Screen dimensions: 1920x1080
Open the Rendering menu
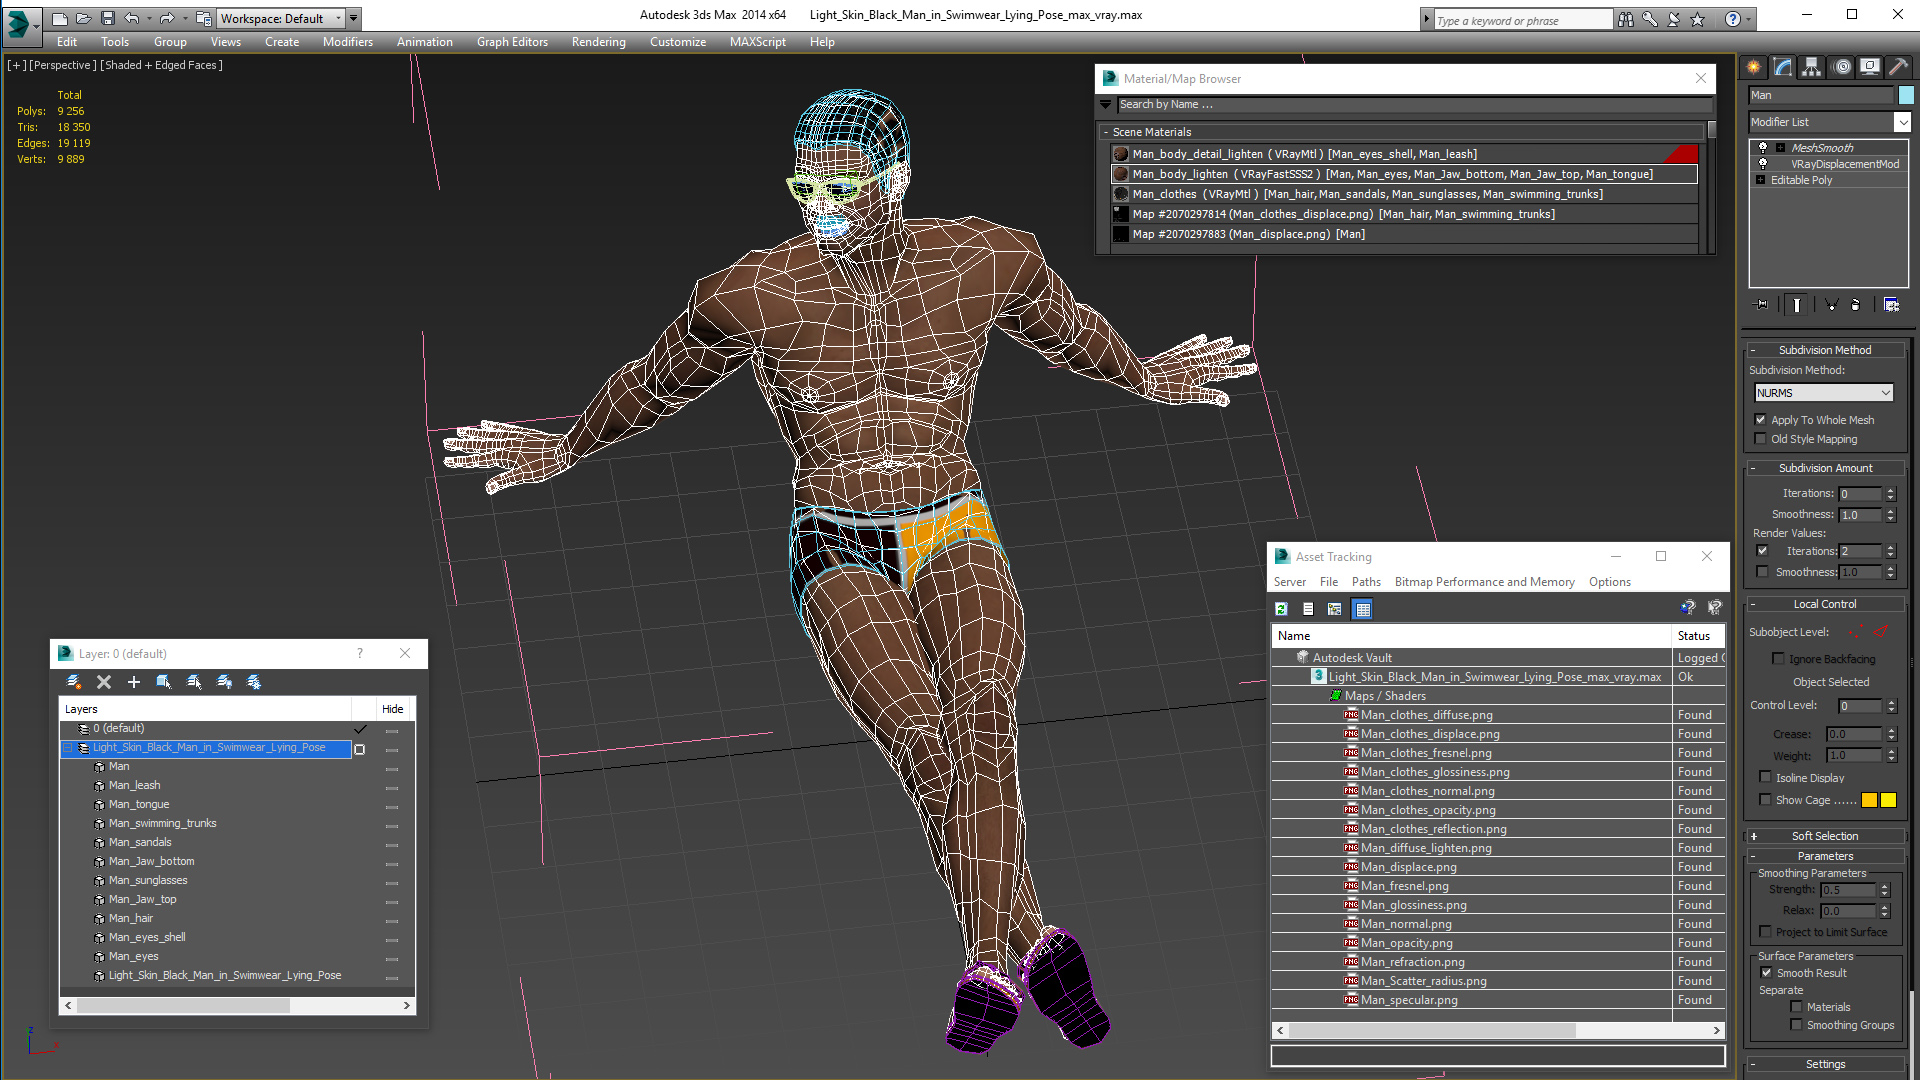pos(598,42)
